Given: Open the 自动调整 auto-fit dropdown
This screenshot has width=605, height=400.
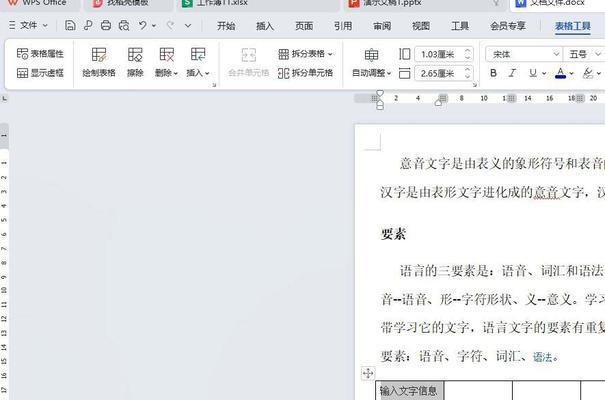Looking at the screenshot, I should 371,62.
